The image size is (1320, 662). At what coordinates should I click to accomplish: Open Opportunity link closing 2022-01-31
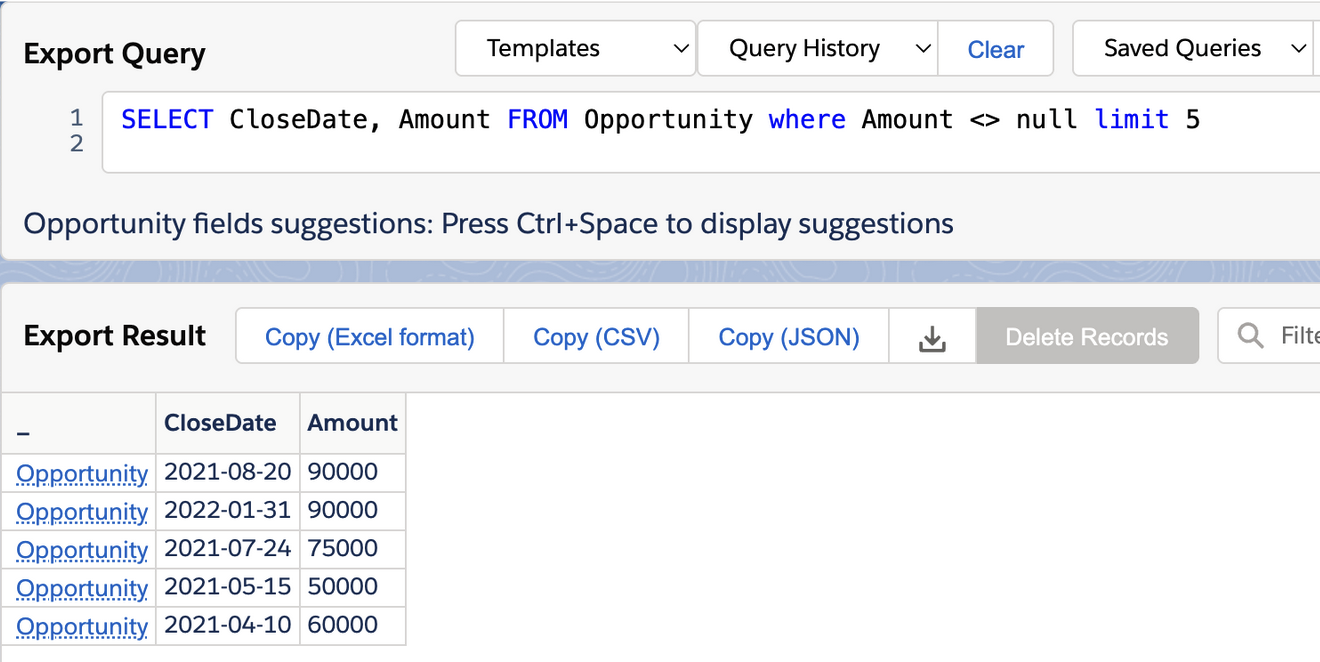pyautogui.click(x=82, y=511)
